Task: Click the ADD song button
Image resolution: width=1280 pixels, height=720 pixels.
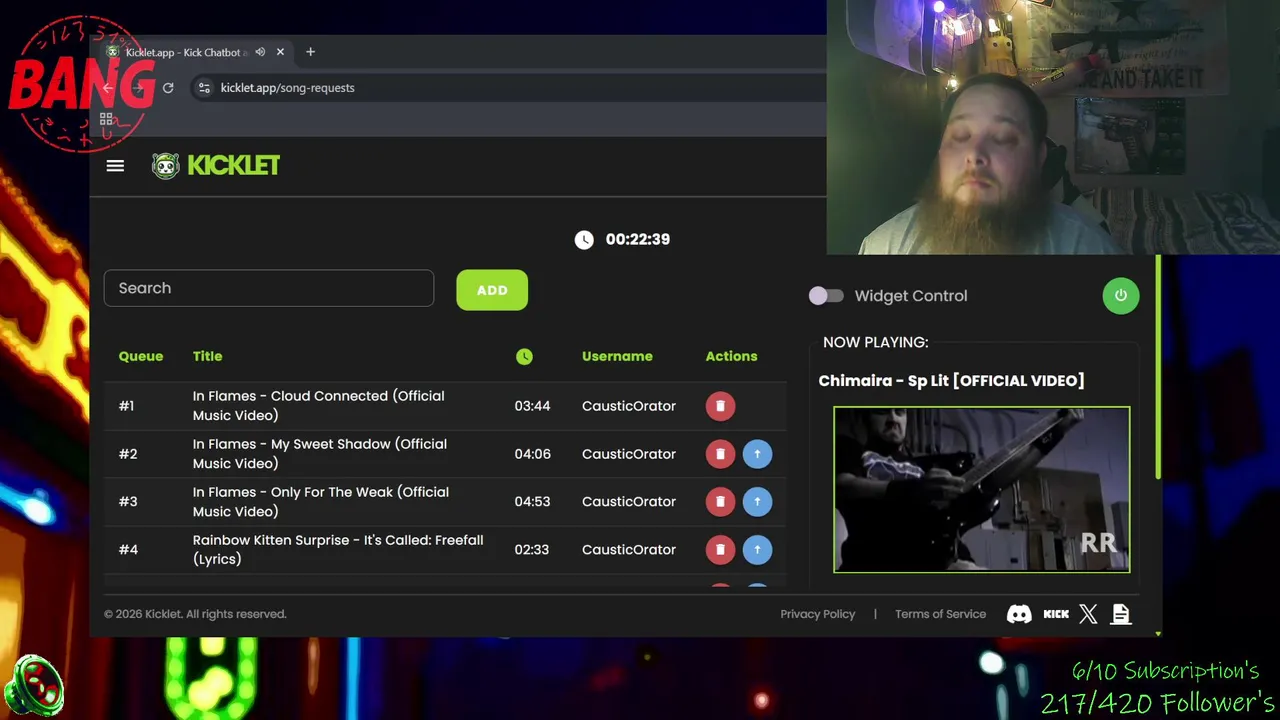Action: tap(492, 290)
